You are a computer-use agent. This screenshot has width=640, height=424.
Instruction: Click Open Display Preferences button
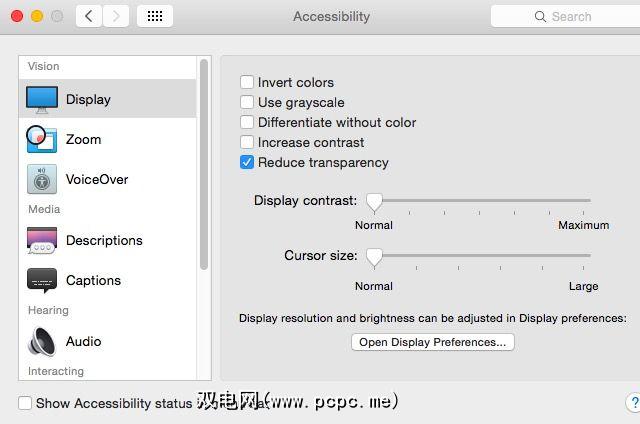tap(433, 342)
